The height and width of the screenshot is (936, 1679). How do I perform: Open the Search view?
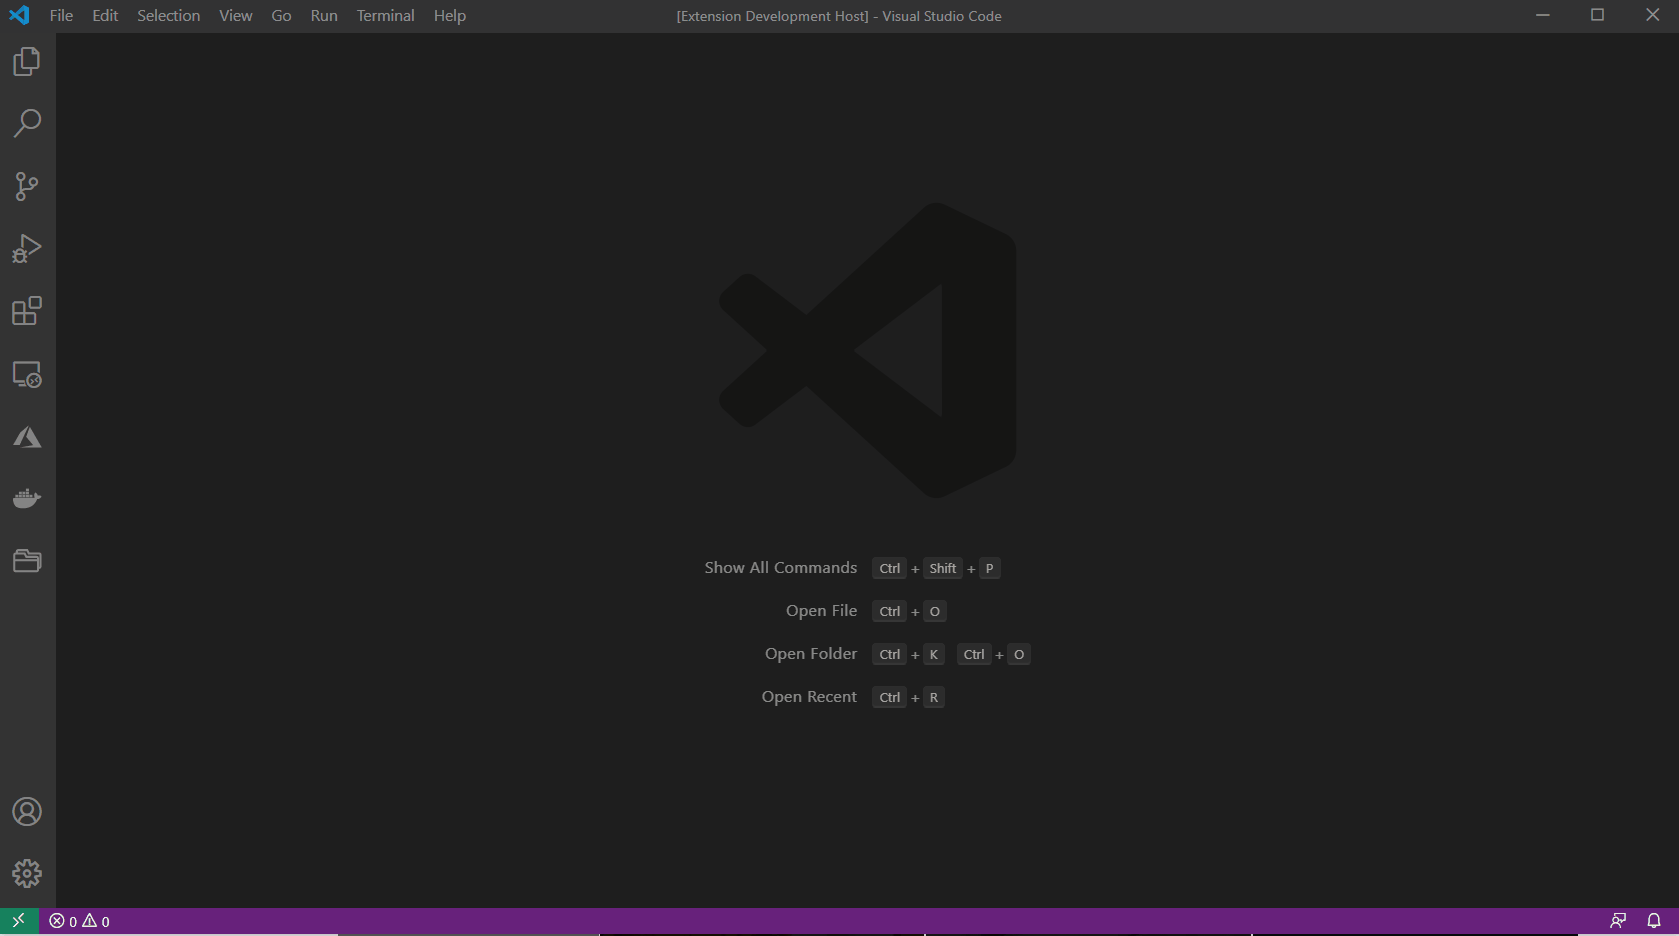point(27,124)
